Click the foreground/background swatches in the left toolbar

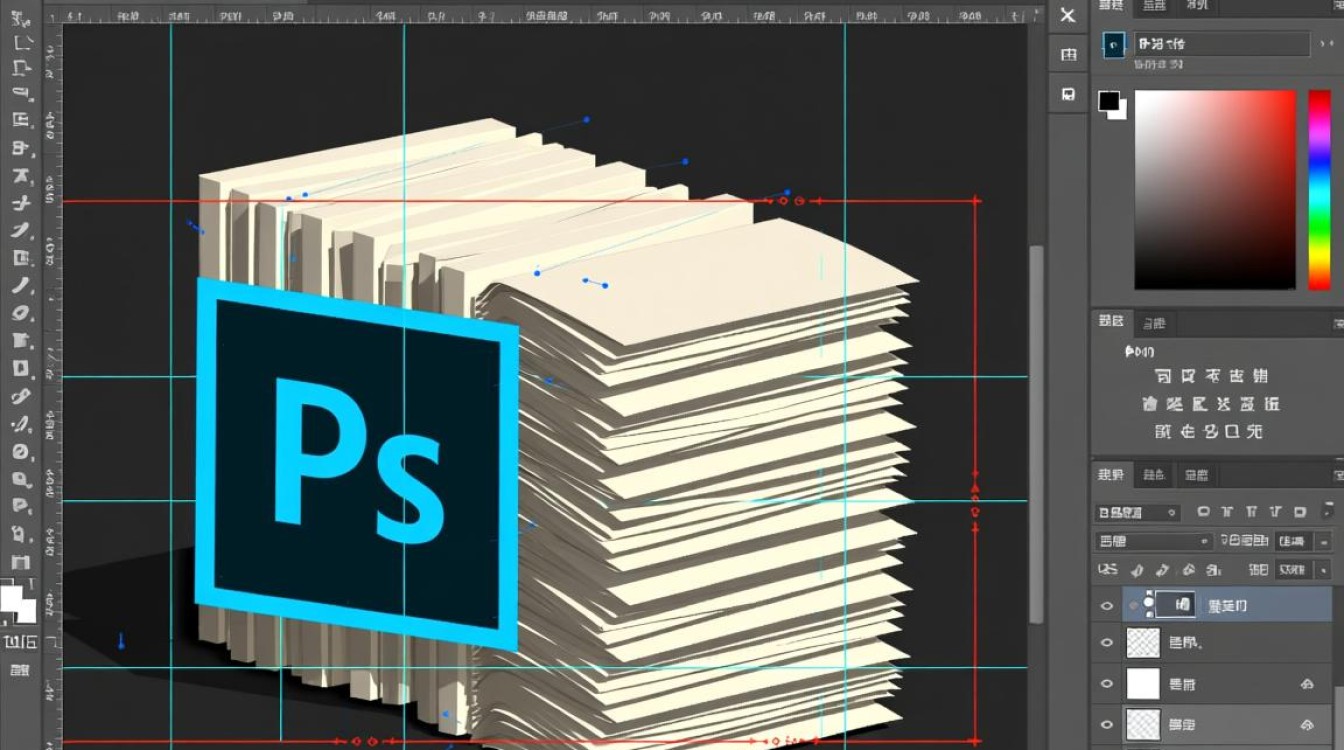(18, 603)
